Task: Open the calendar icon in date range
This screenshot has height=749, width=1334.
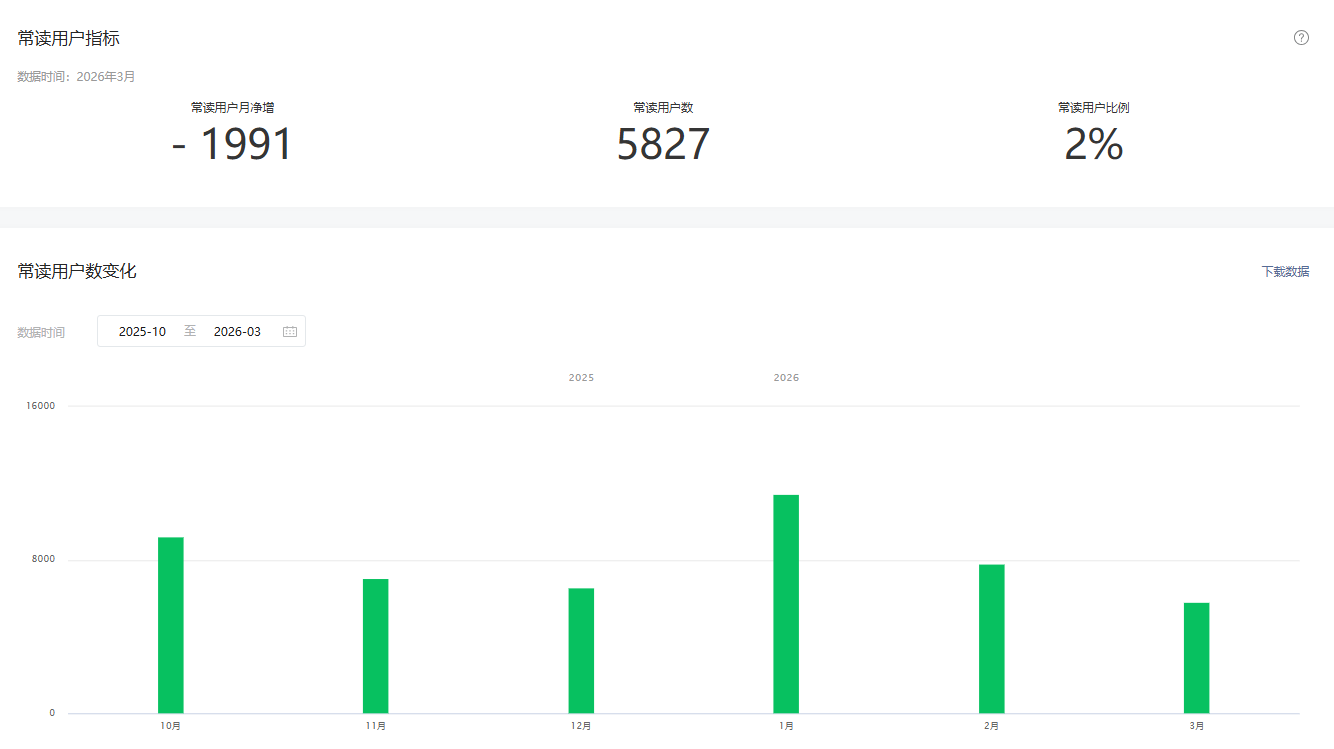Action: [290, 332]
